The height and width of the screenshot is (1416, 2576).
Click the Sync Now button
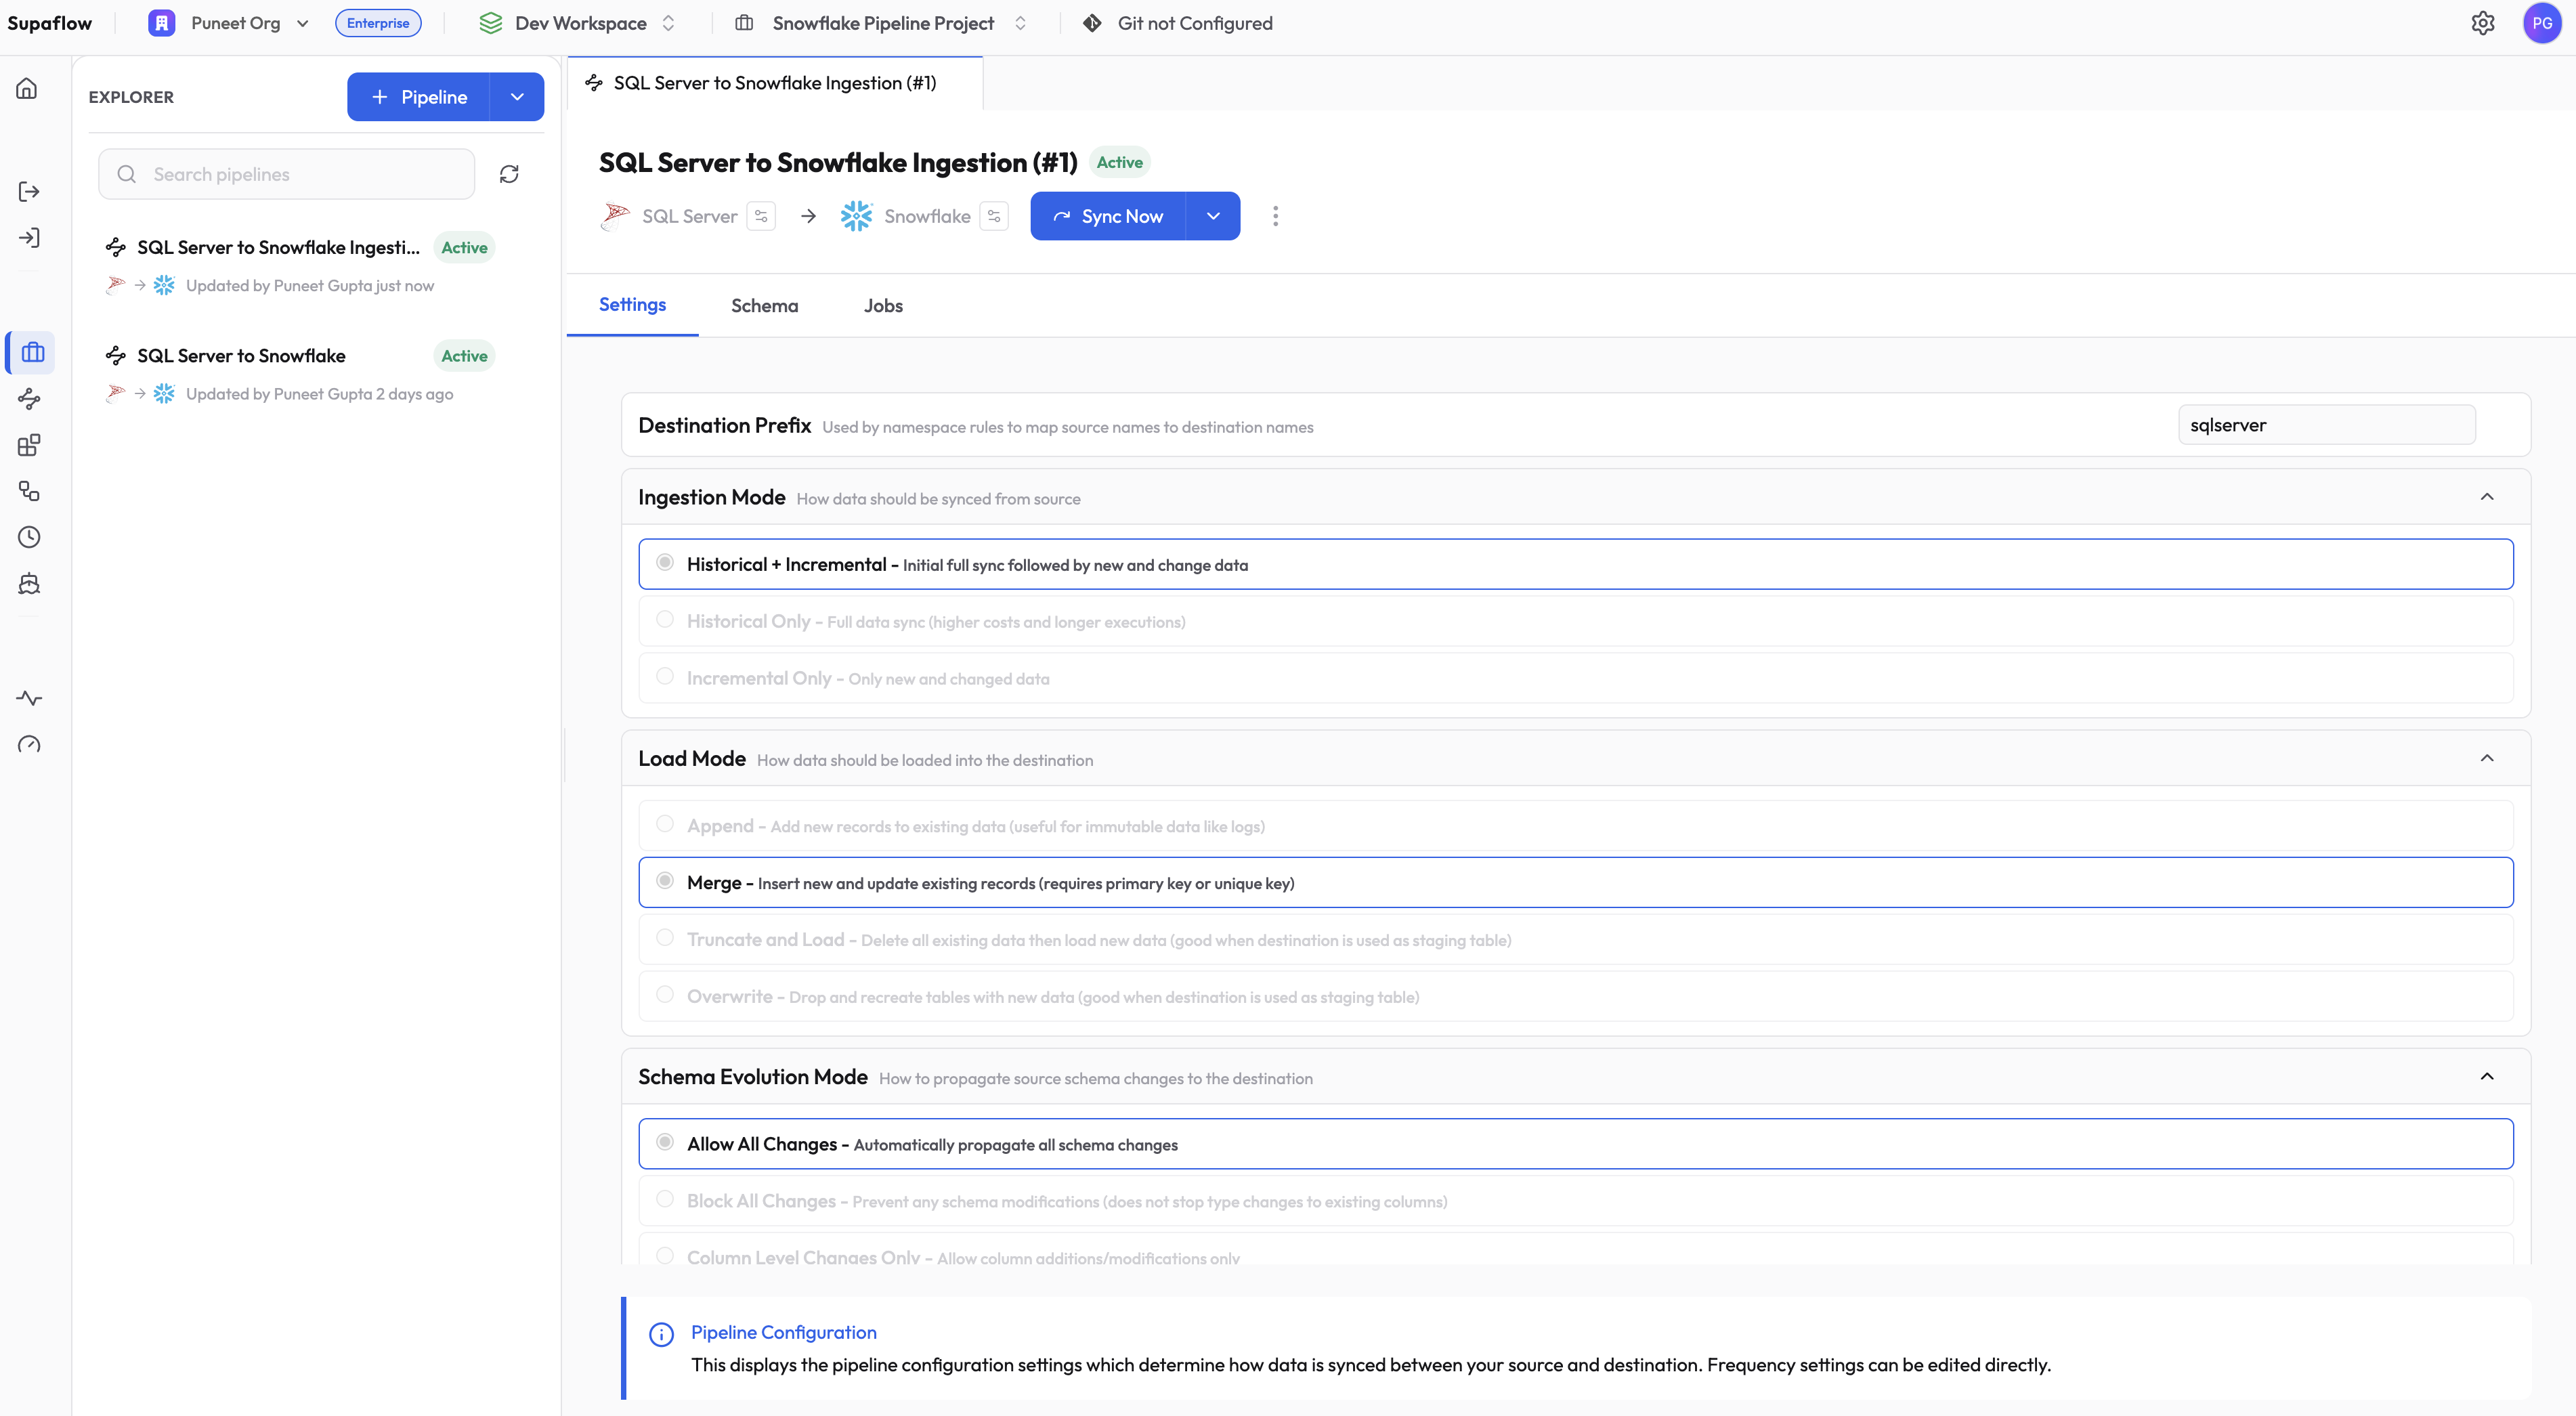point(1108,216)
